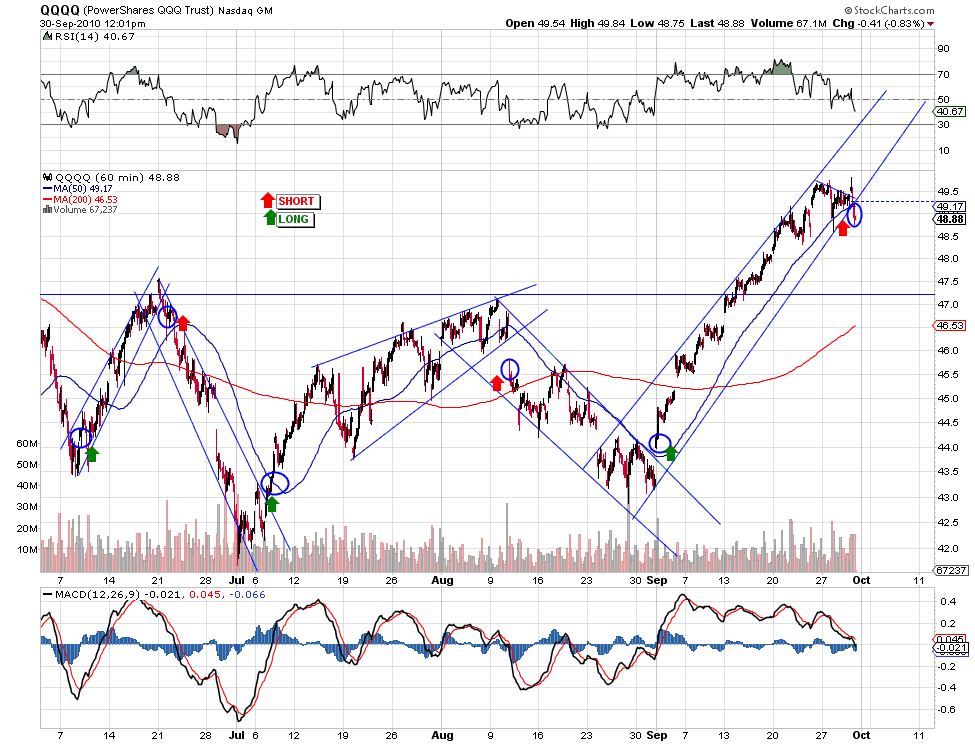This screenshot has width=975, height=744.
Task: Click the MA(50) 49.17 legend entry
Action: pyautogui.click(x=78, y=188)
